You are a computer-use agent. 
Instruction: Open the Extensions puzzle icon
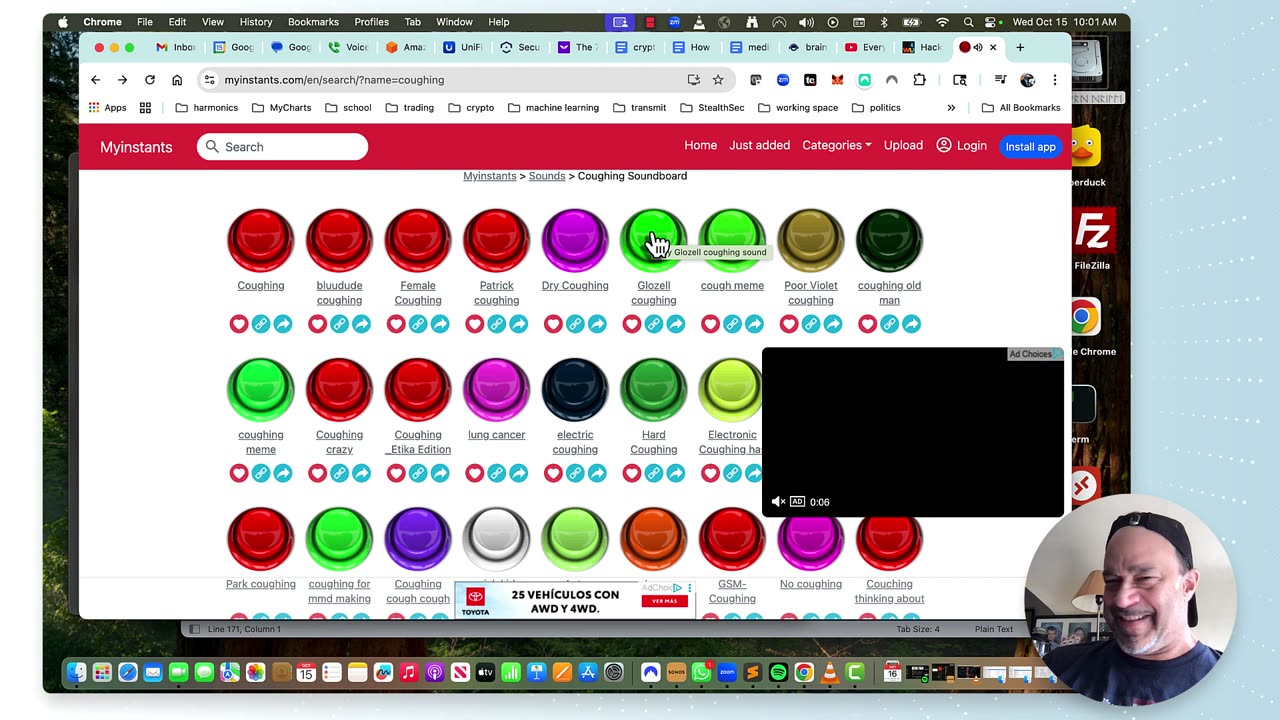click(x=919, y=80)
